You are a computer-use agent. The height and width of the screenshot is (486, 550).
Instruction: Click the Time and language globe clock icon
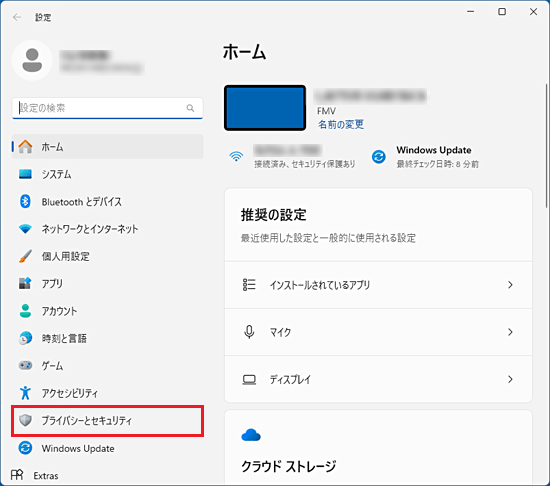click(25, 338)
